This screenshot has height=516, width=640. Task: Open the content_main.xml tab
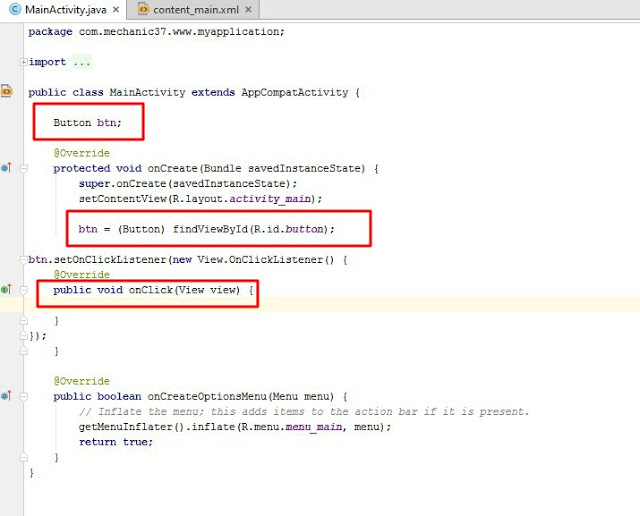[195, 9]
